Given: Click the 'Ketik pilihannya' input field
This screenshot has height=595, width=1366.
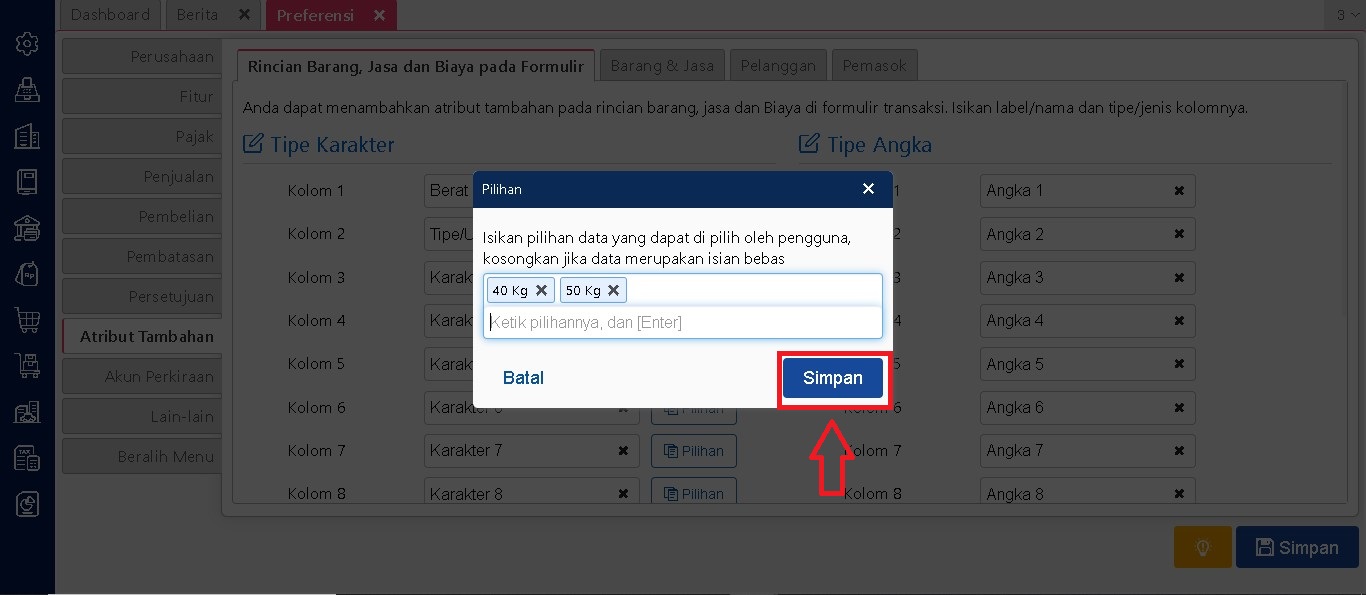Looking at the screenshot, I should coord(682,322).
